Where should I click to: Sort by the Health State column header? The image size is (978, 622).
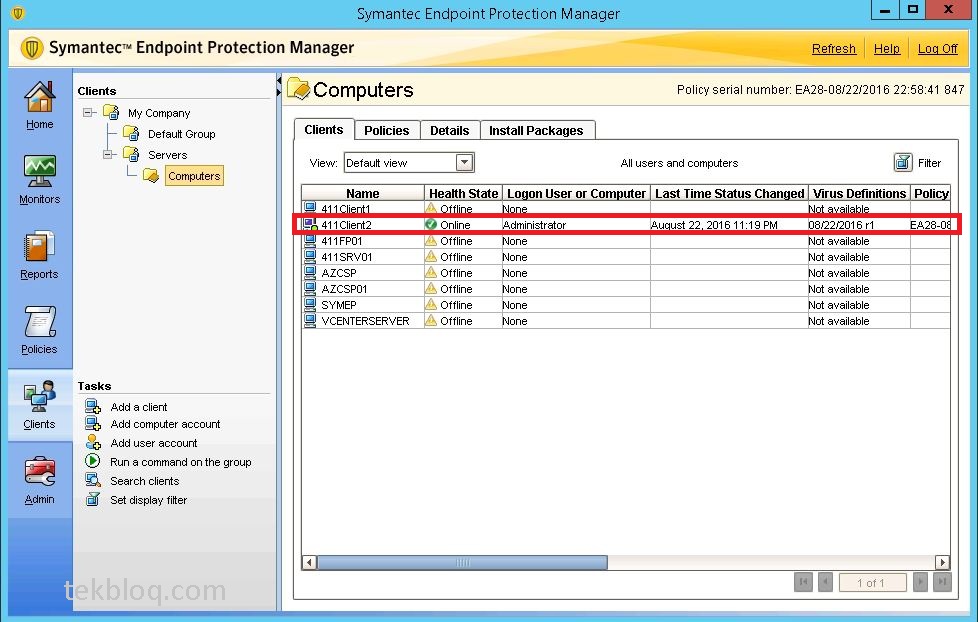(x=463, y=193)
